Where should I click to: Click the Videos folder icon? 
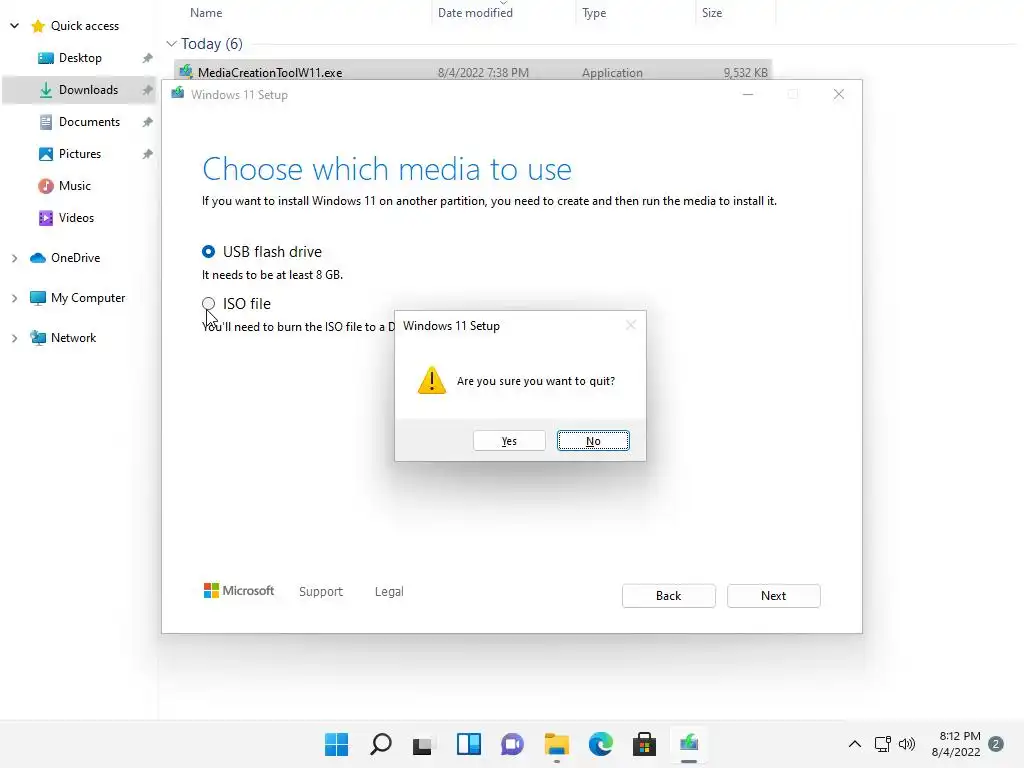pos(46,218)
